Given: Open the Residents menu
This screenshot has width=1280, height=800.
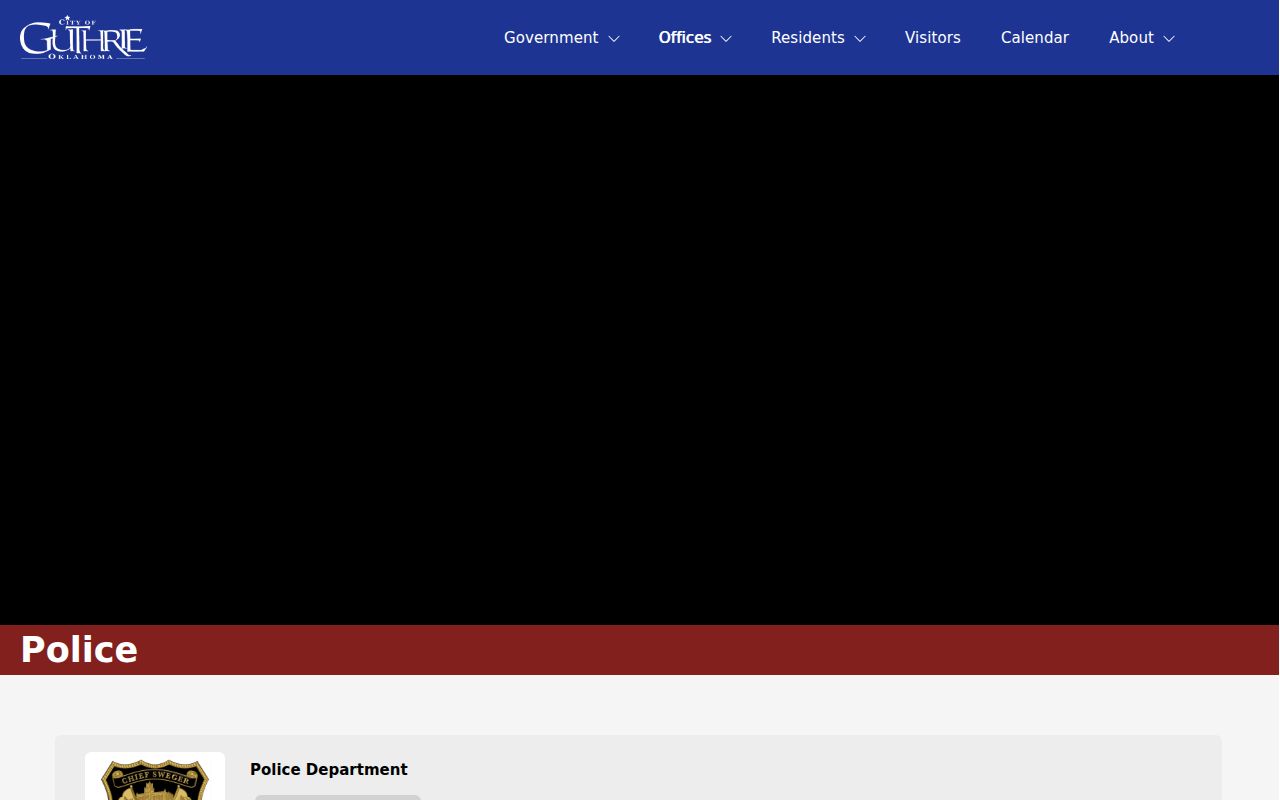Looking at the screenshot, I should (x=808, y=38).
